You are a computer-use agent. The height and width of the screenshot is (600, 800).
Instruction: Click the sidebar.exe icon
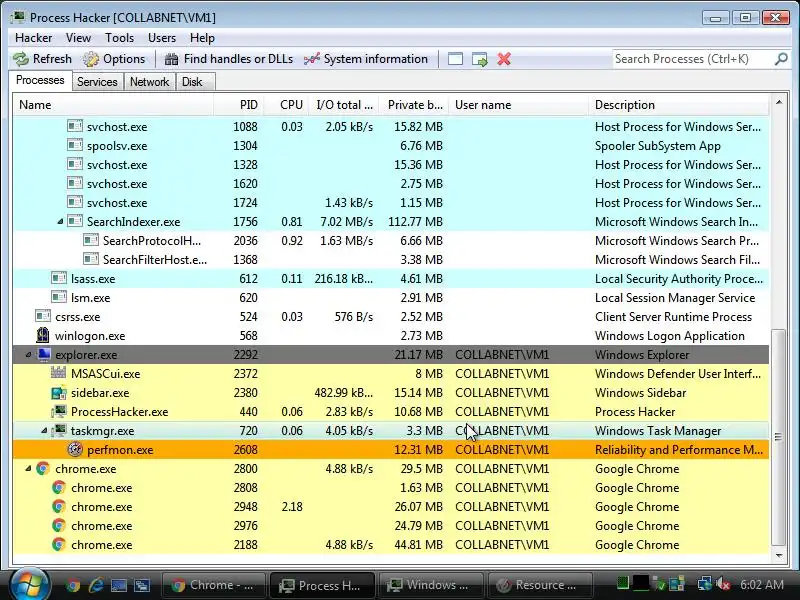point(59,393)
